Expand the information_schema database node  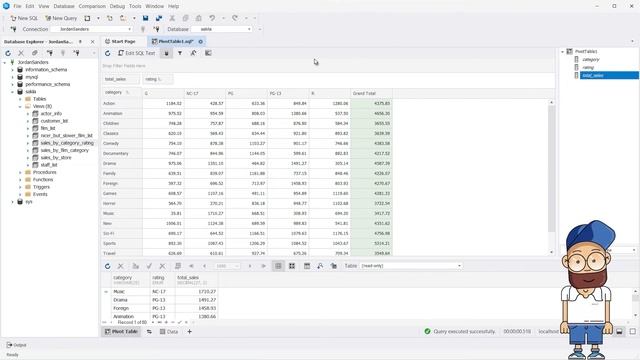coord(12,70)
